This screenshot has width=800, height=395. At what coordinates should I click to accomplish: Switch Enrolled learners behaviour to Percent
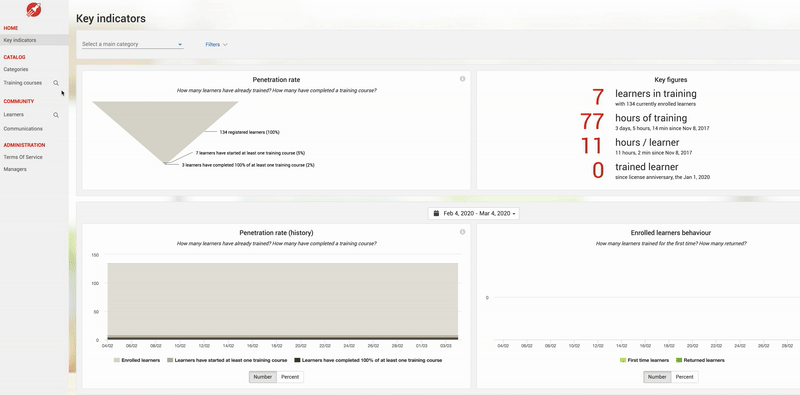(x=684, y=377)
